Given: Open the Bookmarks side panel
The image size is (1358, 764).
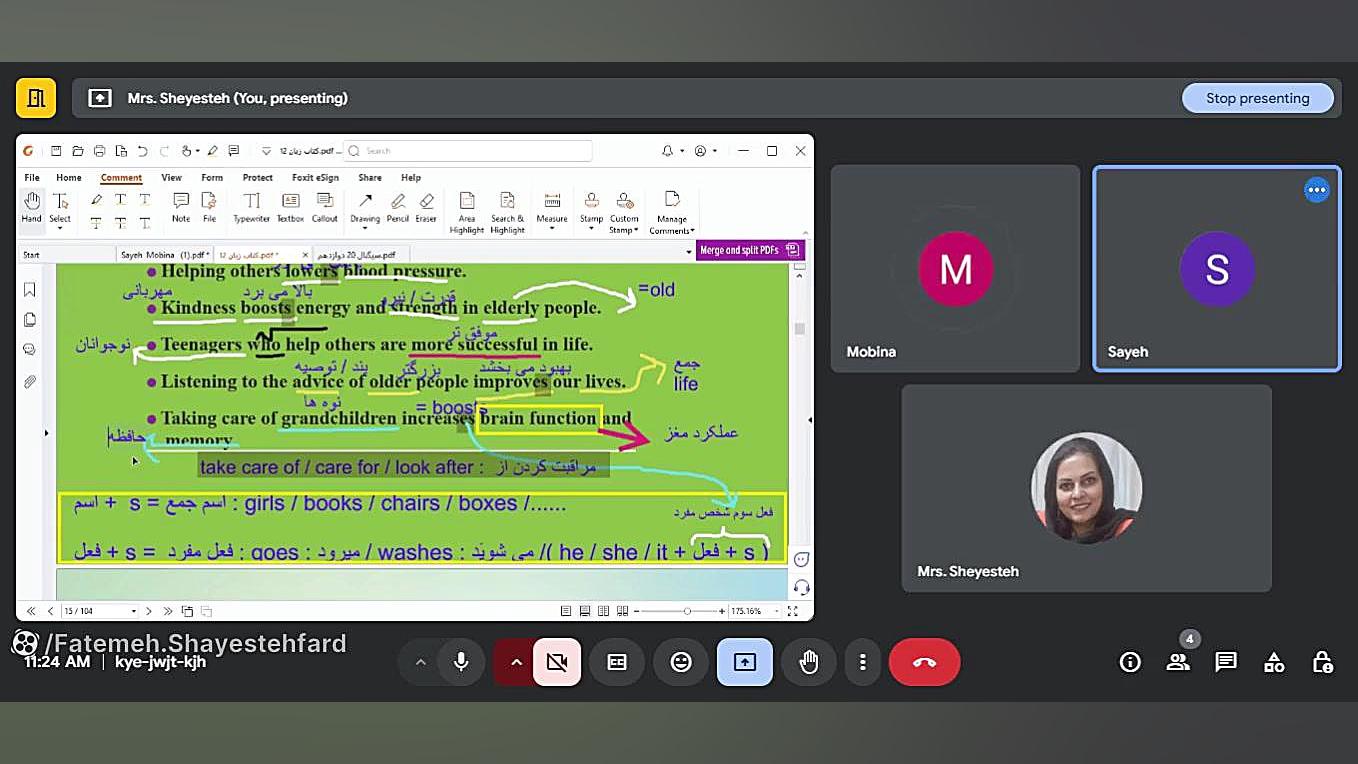Looking at the screenshot, I should 30,290.
